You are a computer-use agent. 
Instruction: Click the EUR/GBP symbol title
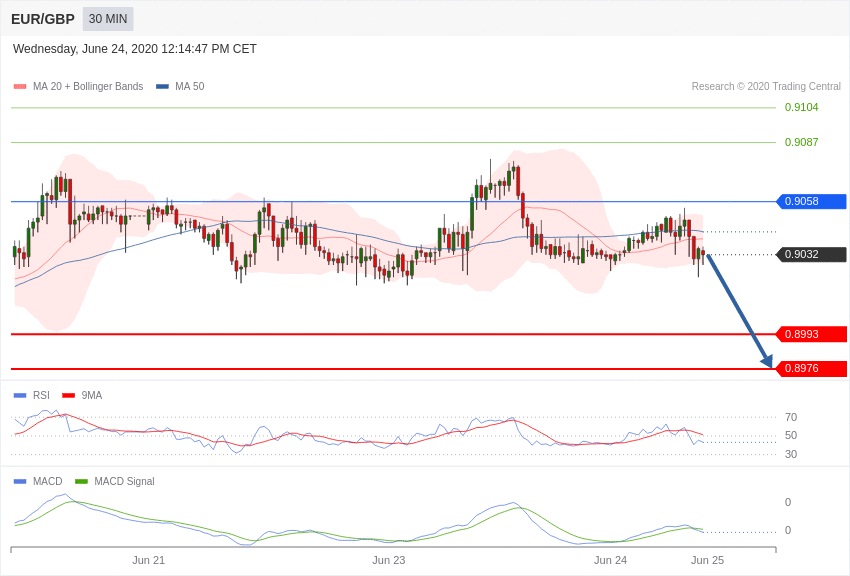click(x=43, y=19)
